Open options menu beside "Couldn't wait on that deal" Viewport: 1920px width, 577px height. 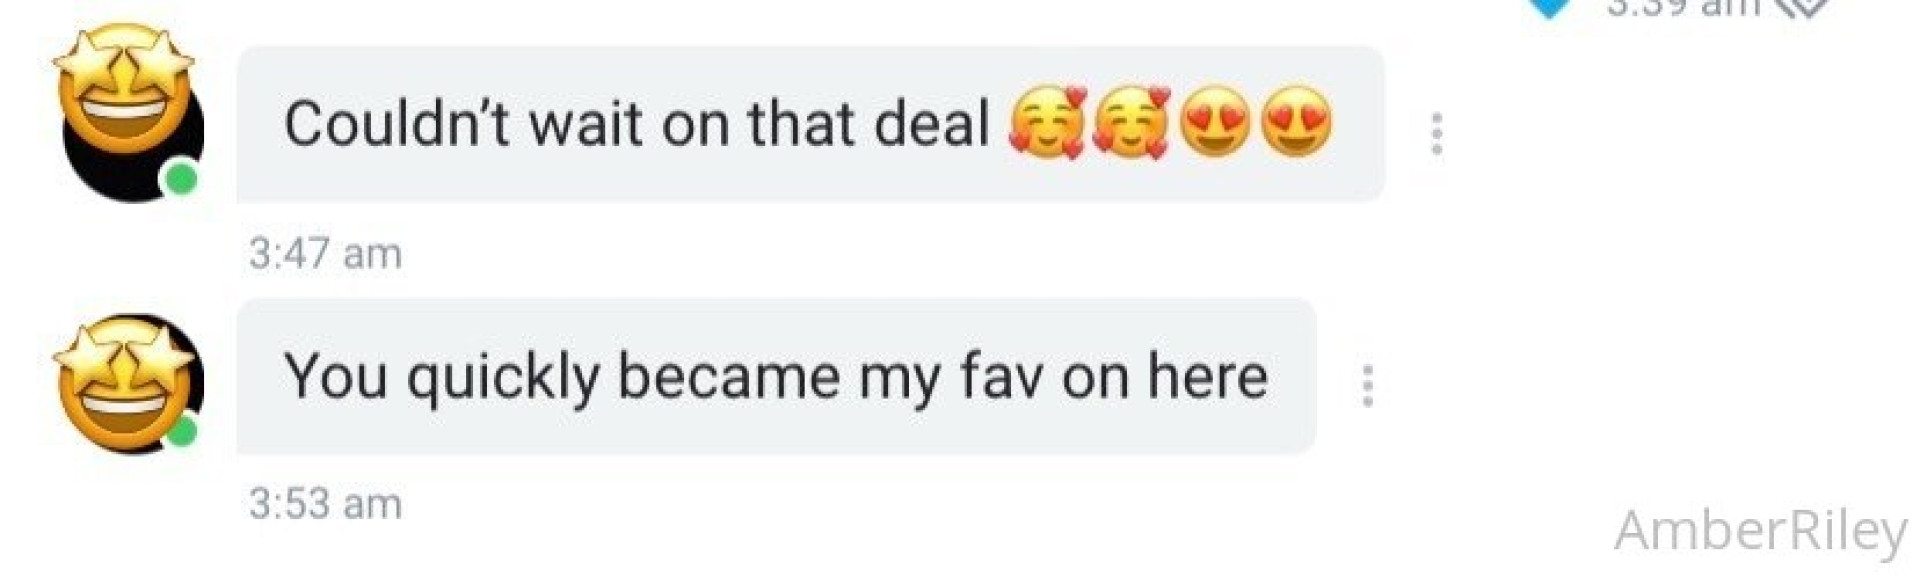1437,134
